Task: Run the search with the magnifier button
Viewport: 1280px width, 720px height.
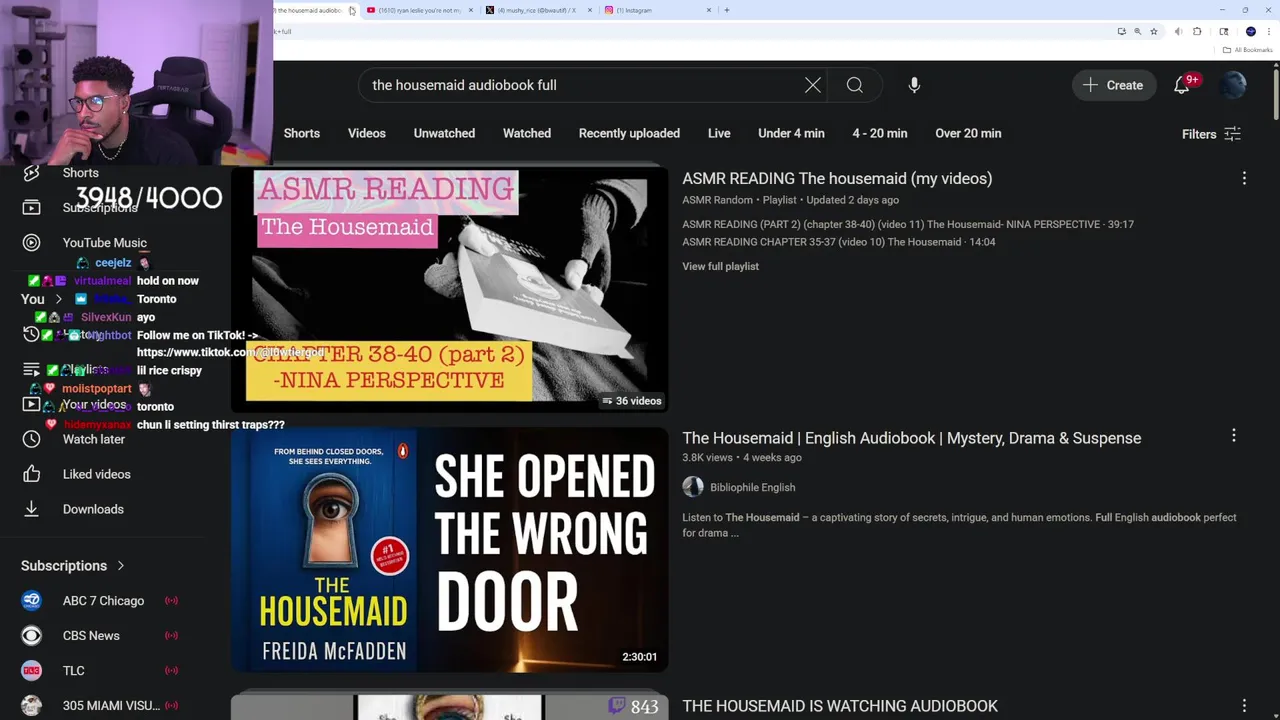Action: pyautogui.click(x=855, y=85)
